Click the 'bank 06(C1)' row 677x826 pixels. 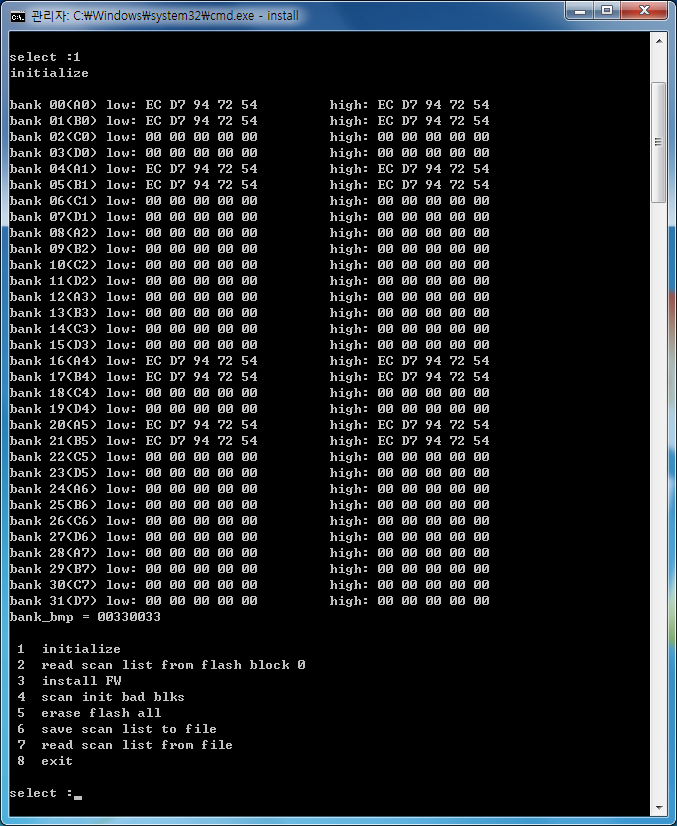[x=249, y=201]
